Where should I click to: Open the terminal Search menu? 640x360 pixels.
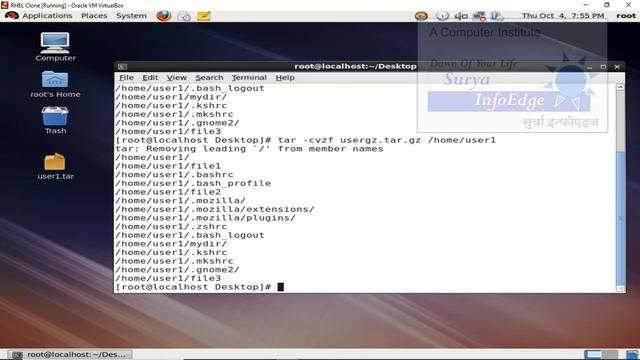(x=209, y=78)
